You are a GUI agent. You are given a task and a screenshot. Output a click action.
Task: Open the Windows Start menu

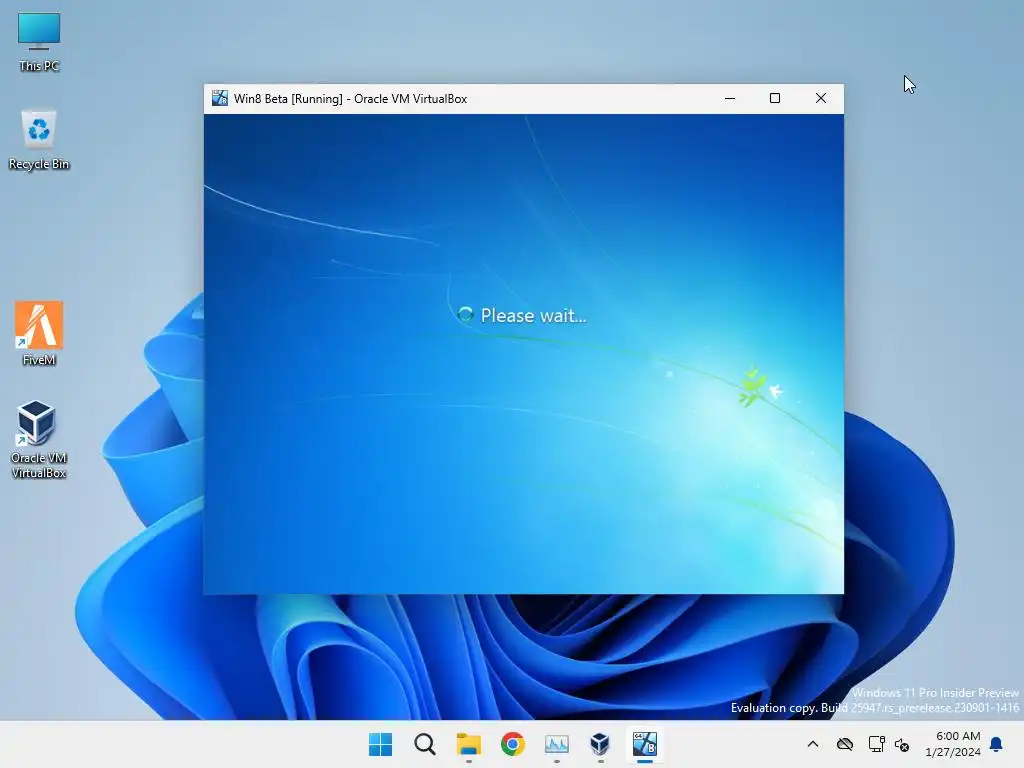380,744
